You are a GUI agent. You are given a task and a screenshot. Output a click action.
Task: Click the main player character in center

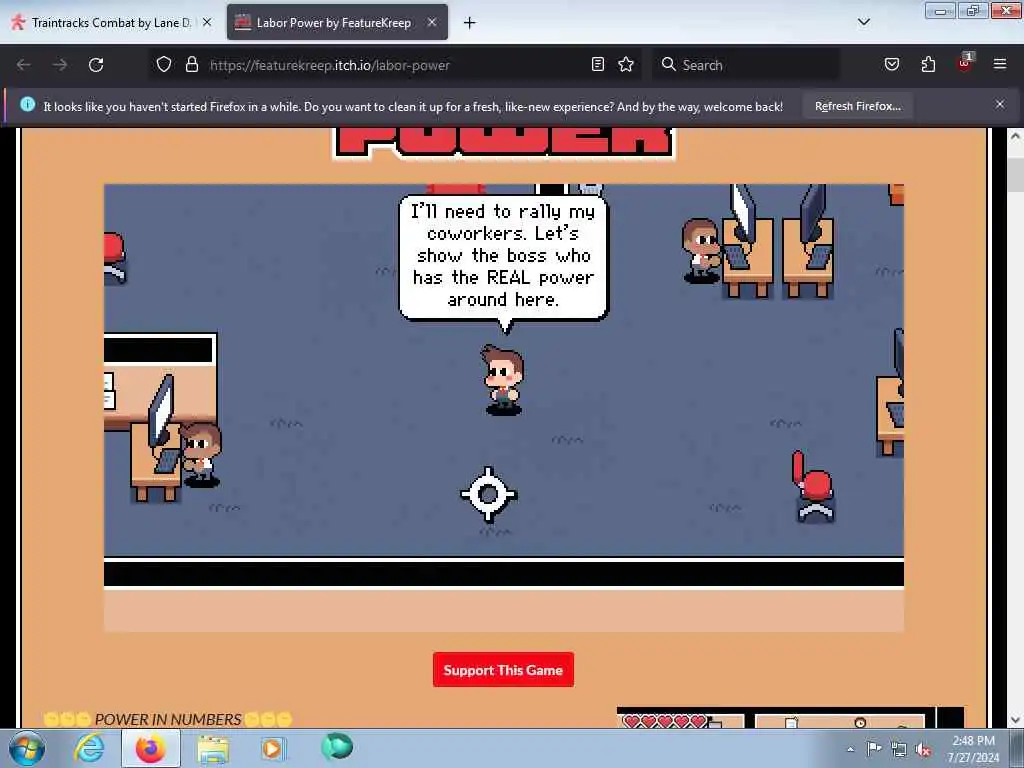click(503, 381)
